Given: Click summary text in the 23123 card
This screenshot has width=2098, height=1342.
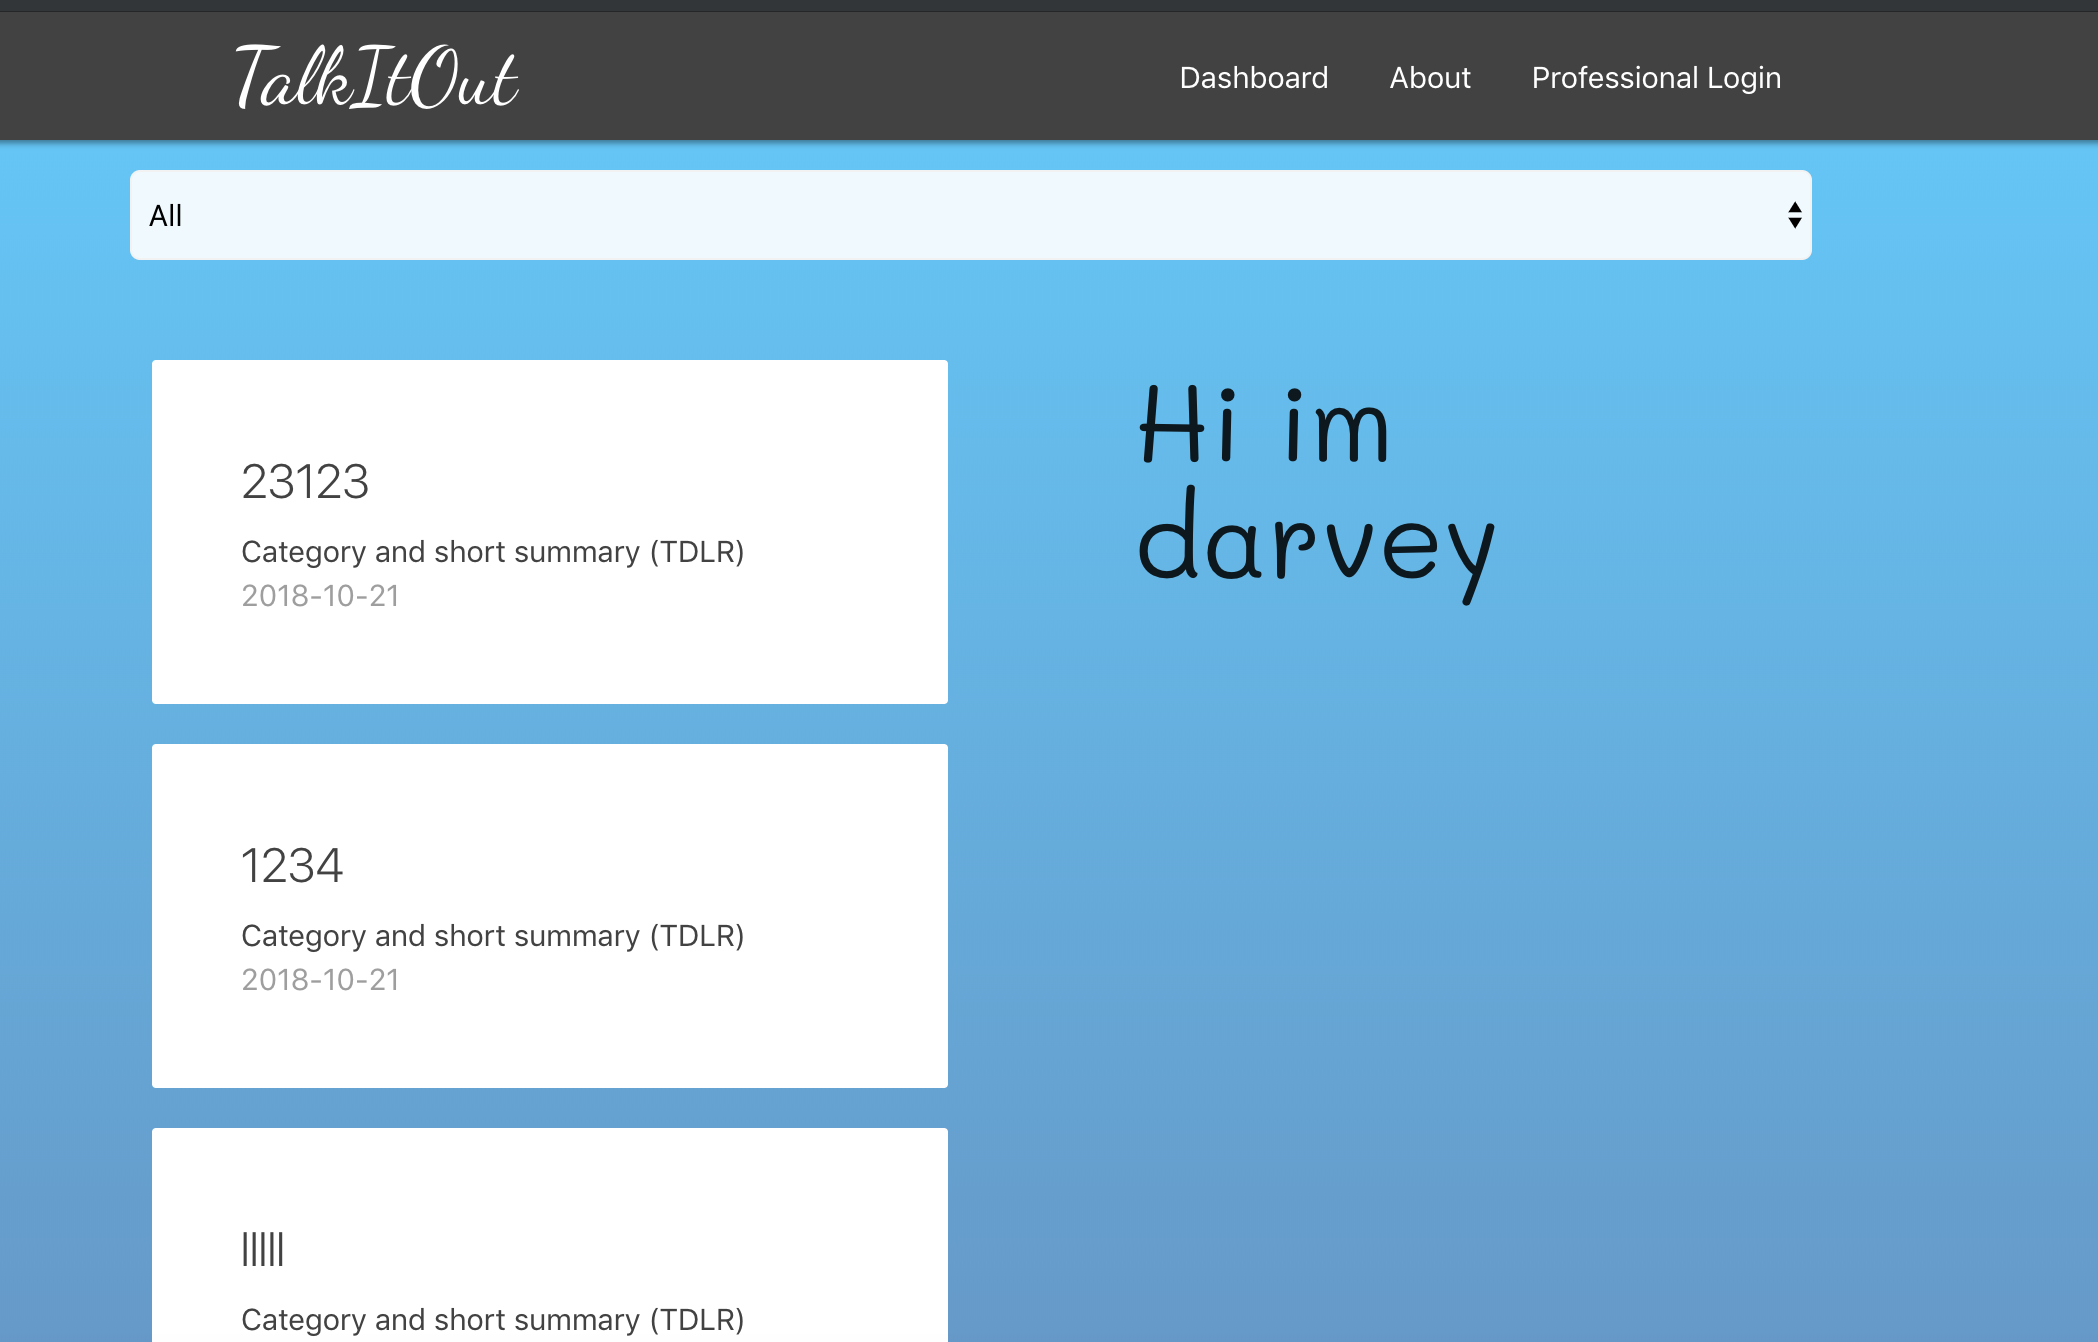Looking at the screenshot, I should pyautogui.click(x=492, y=552).
